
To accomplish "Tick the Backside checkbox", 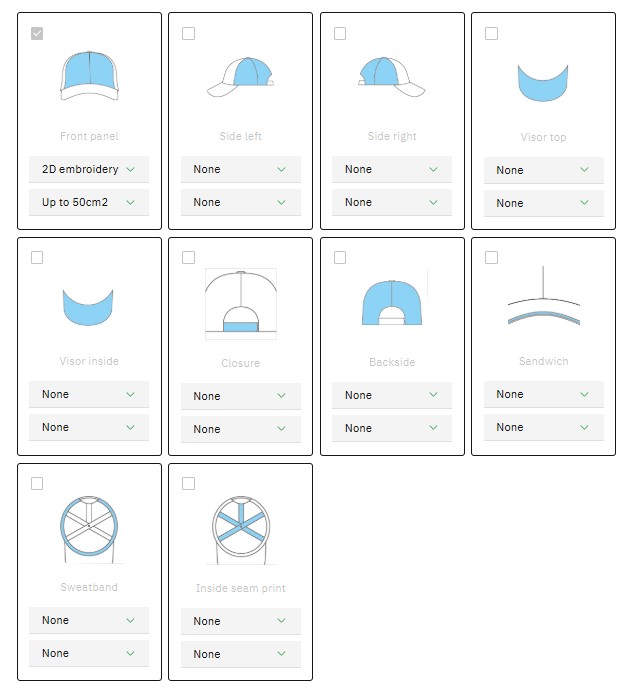I will [340, 258].
